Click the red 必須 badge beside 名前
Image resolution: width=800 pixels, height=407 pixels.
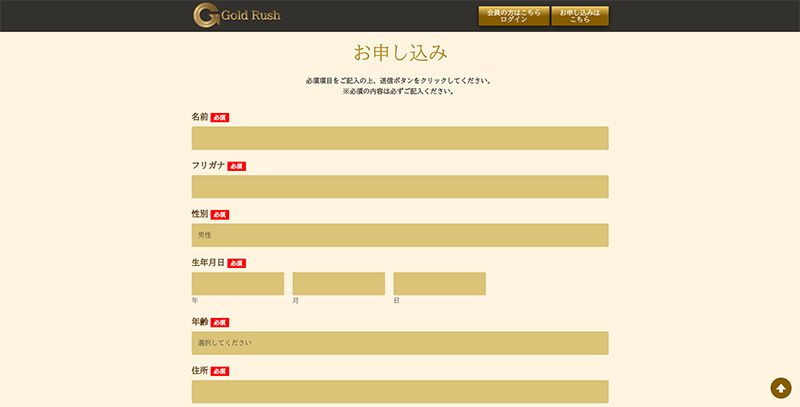pyautogui.click(x=220, y=117)
